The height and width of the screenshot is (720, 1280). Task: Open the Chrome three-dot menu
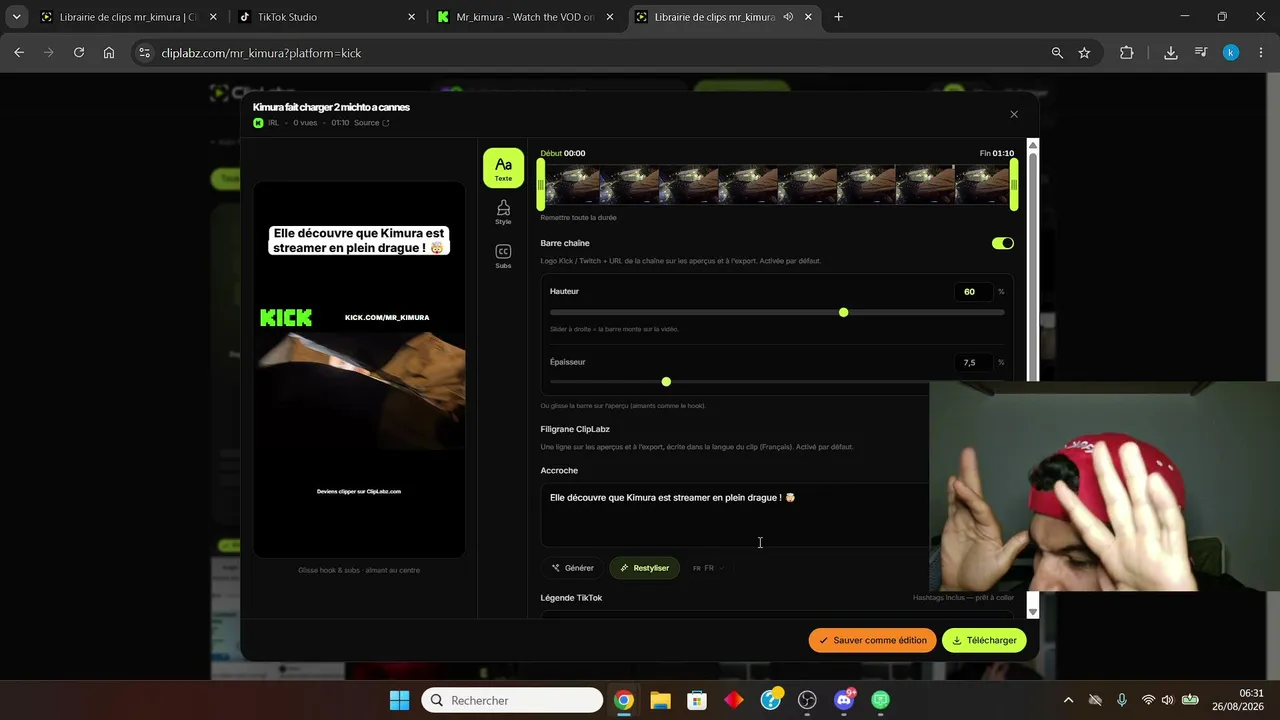[1260, 53]
